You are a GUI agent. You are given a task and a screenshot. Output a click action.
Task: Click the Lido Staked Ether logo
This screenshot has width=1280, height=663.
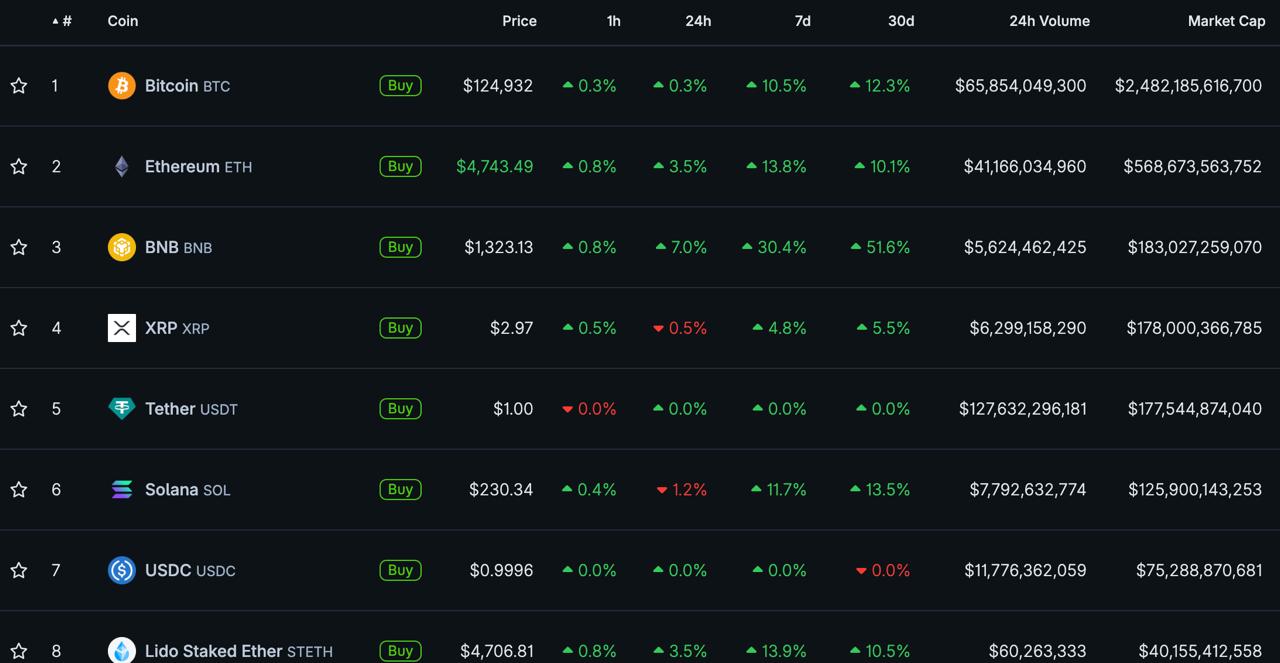pyautogui.click(x=121, y=650)
